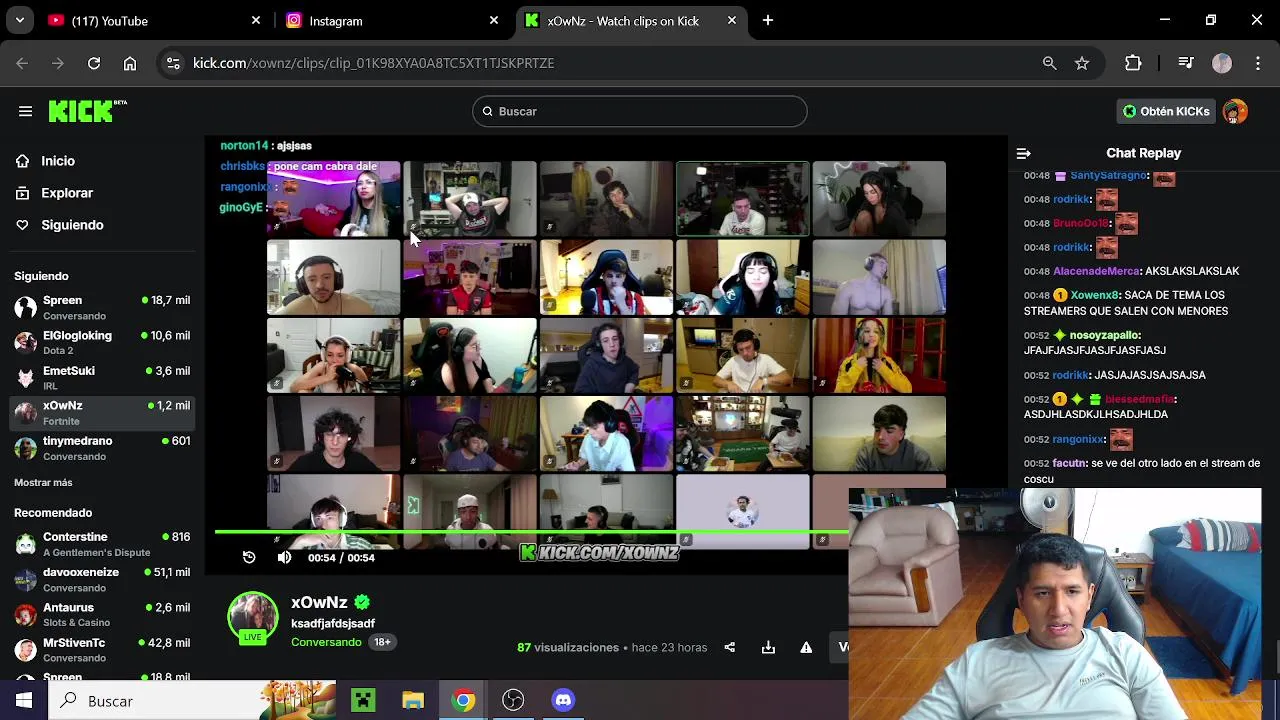Click the browser home button
Viewport: 1280px width, 720px height.
[130, 63]
